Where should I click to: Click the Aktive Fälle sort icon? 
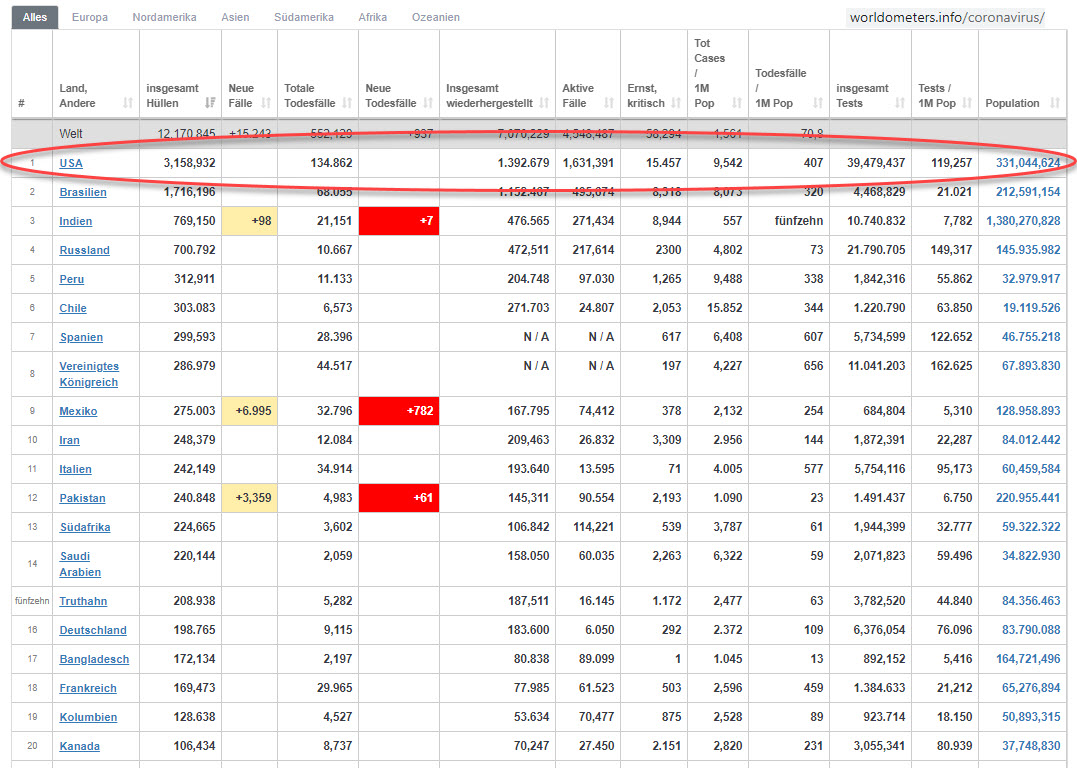coord(609,103)
